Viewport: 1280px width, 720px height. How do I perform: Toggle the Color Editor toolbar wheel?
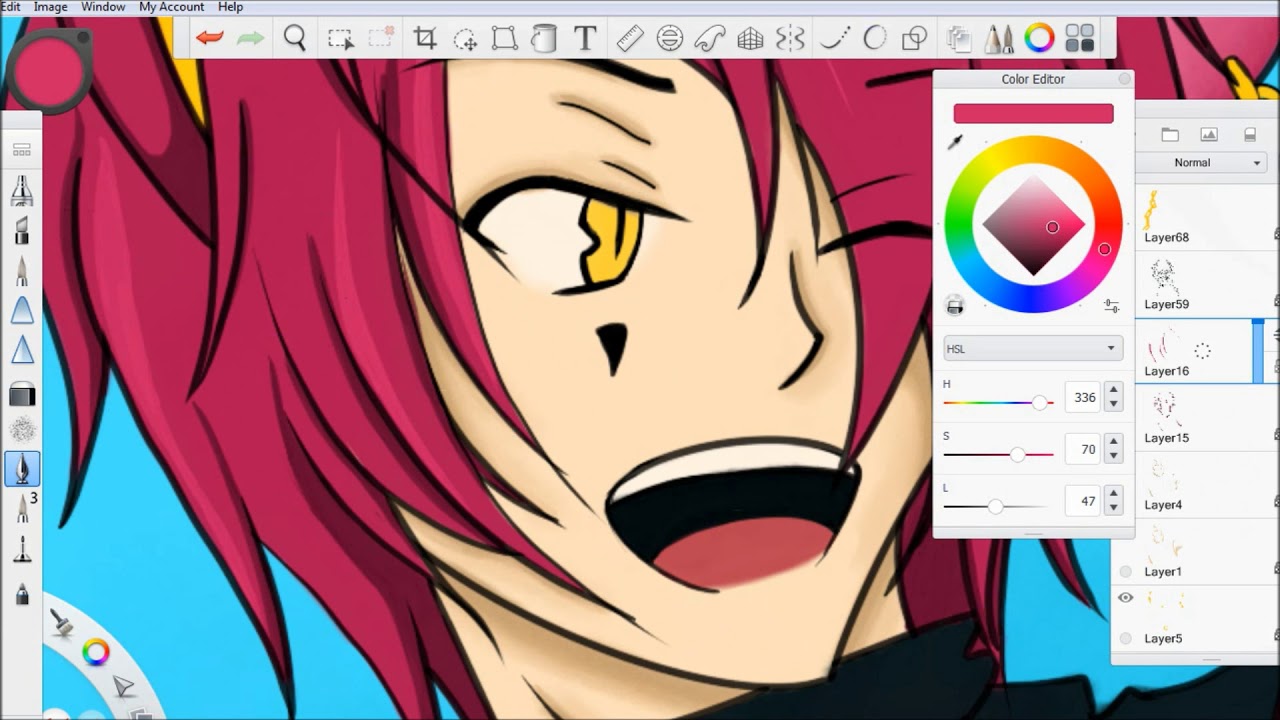click(x=1039, y=38)
